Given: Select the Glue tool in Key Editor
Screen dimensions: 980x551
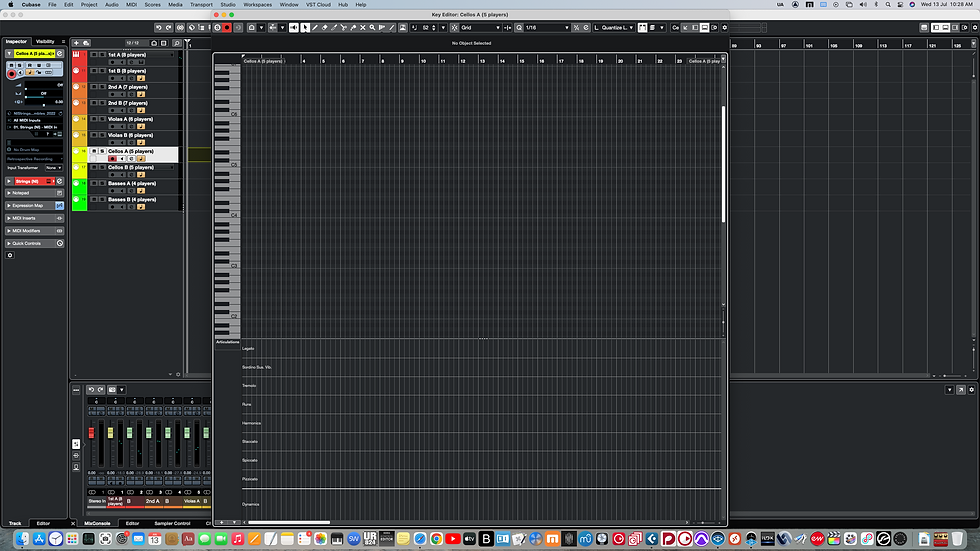Looking at the screenshot, I should point(353,27).
